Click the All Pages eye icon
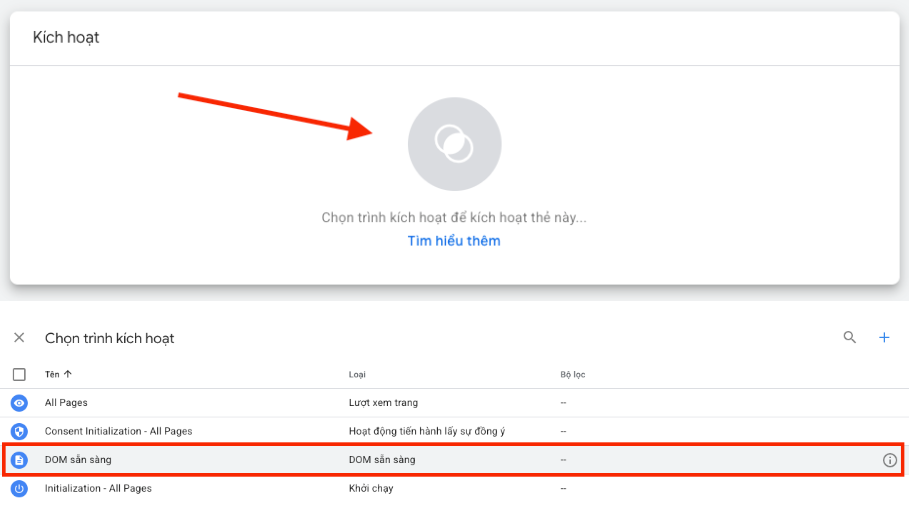 [19, 403]
